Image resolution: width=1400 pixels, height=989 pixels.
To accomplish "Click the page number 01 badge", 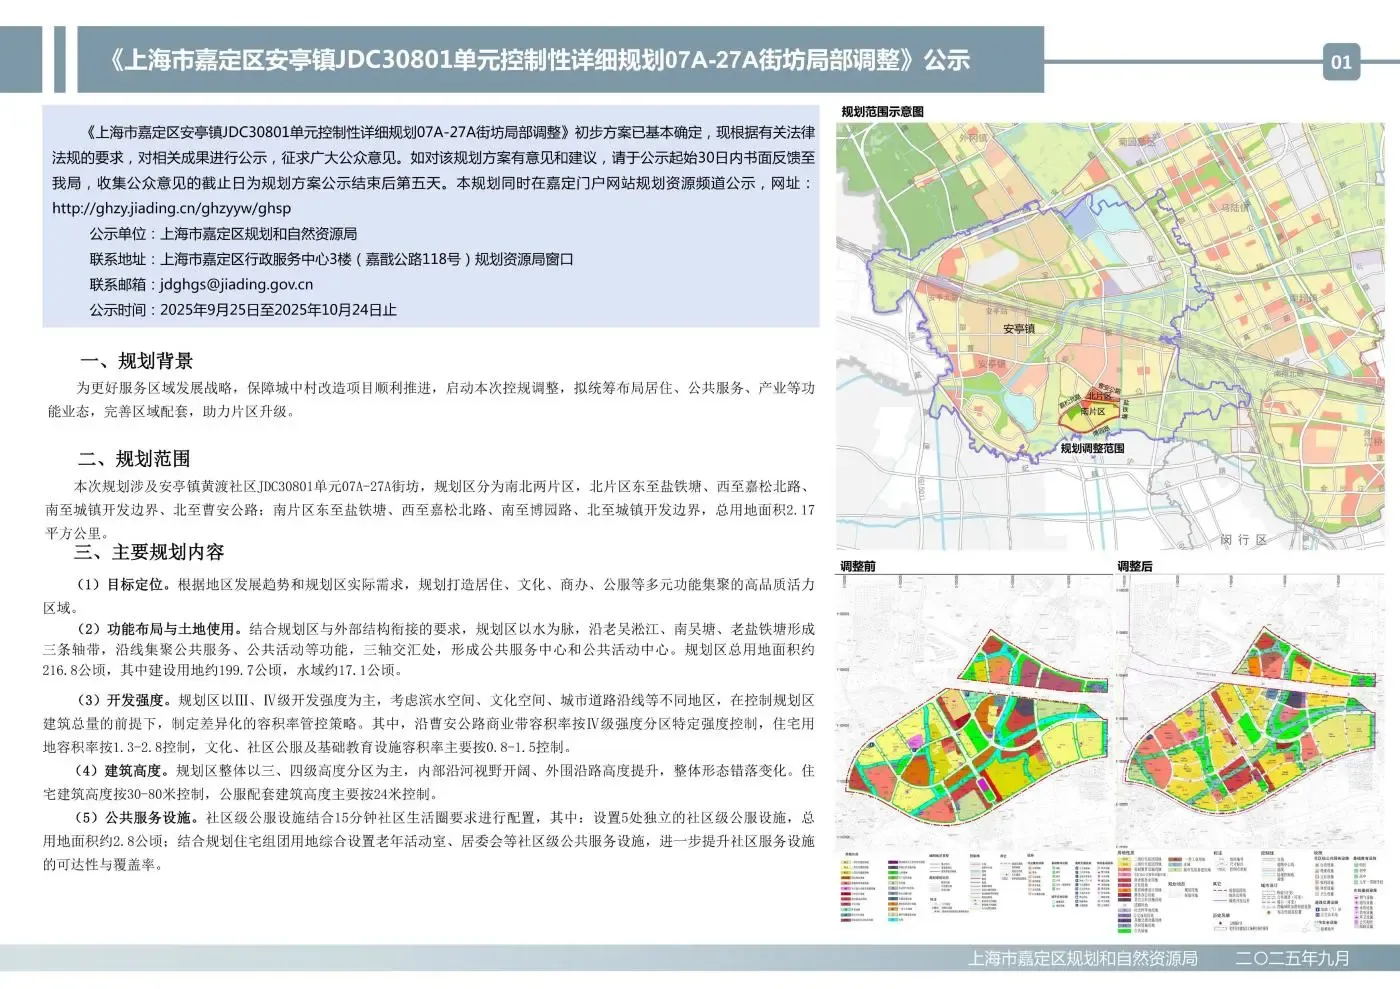I will [1340, 61].
